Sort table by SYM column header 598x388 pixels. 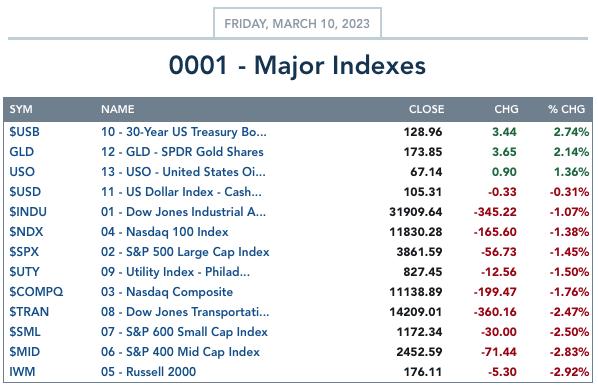tap(21, 109)
